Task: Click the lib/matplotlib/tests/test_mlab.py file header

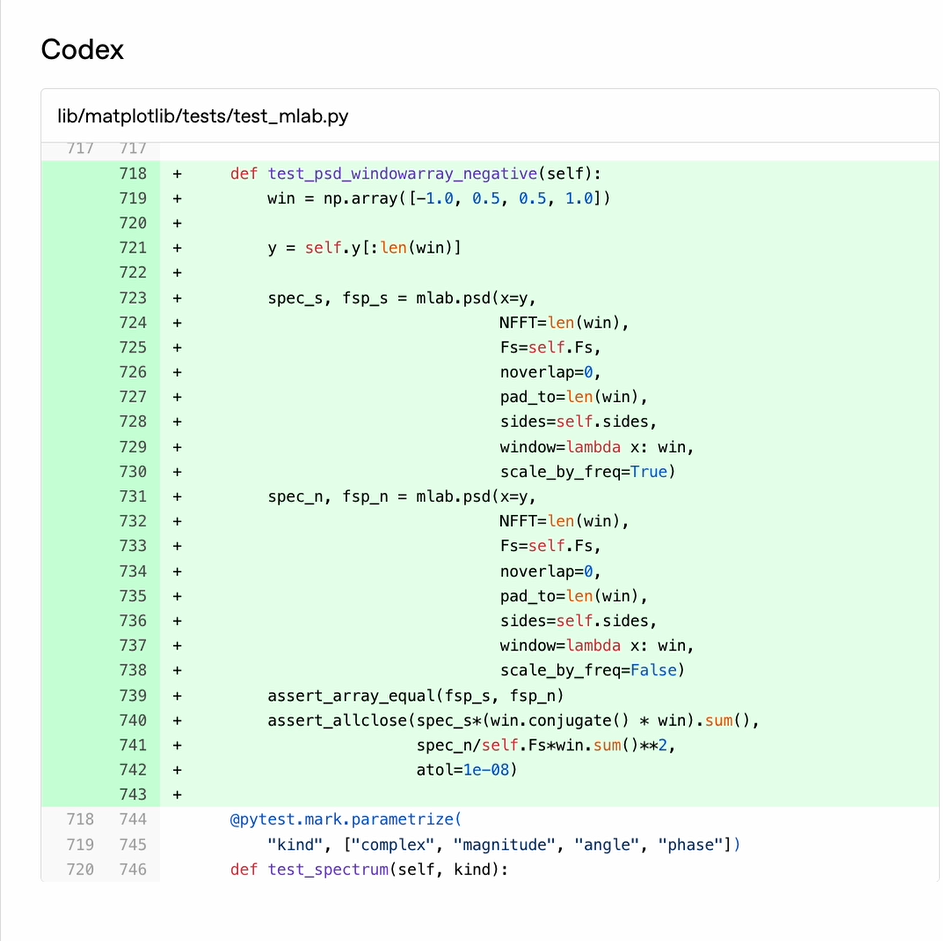Action: [x=203, y=115]
